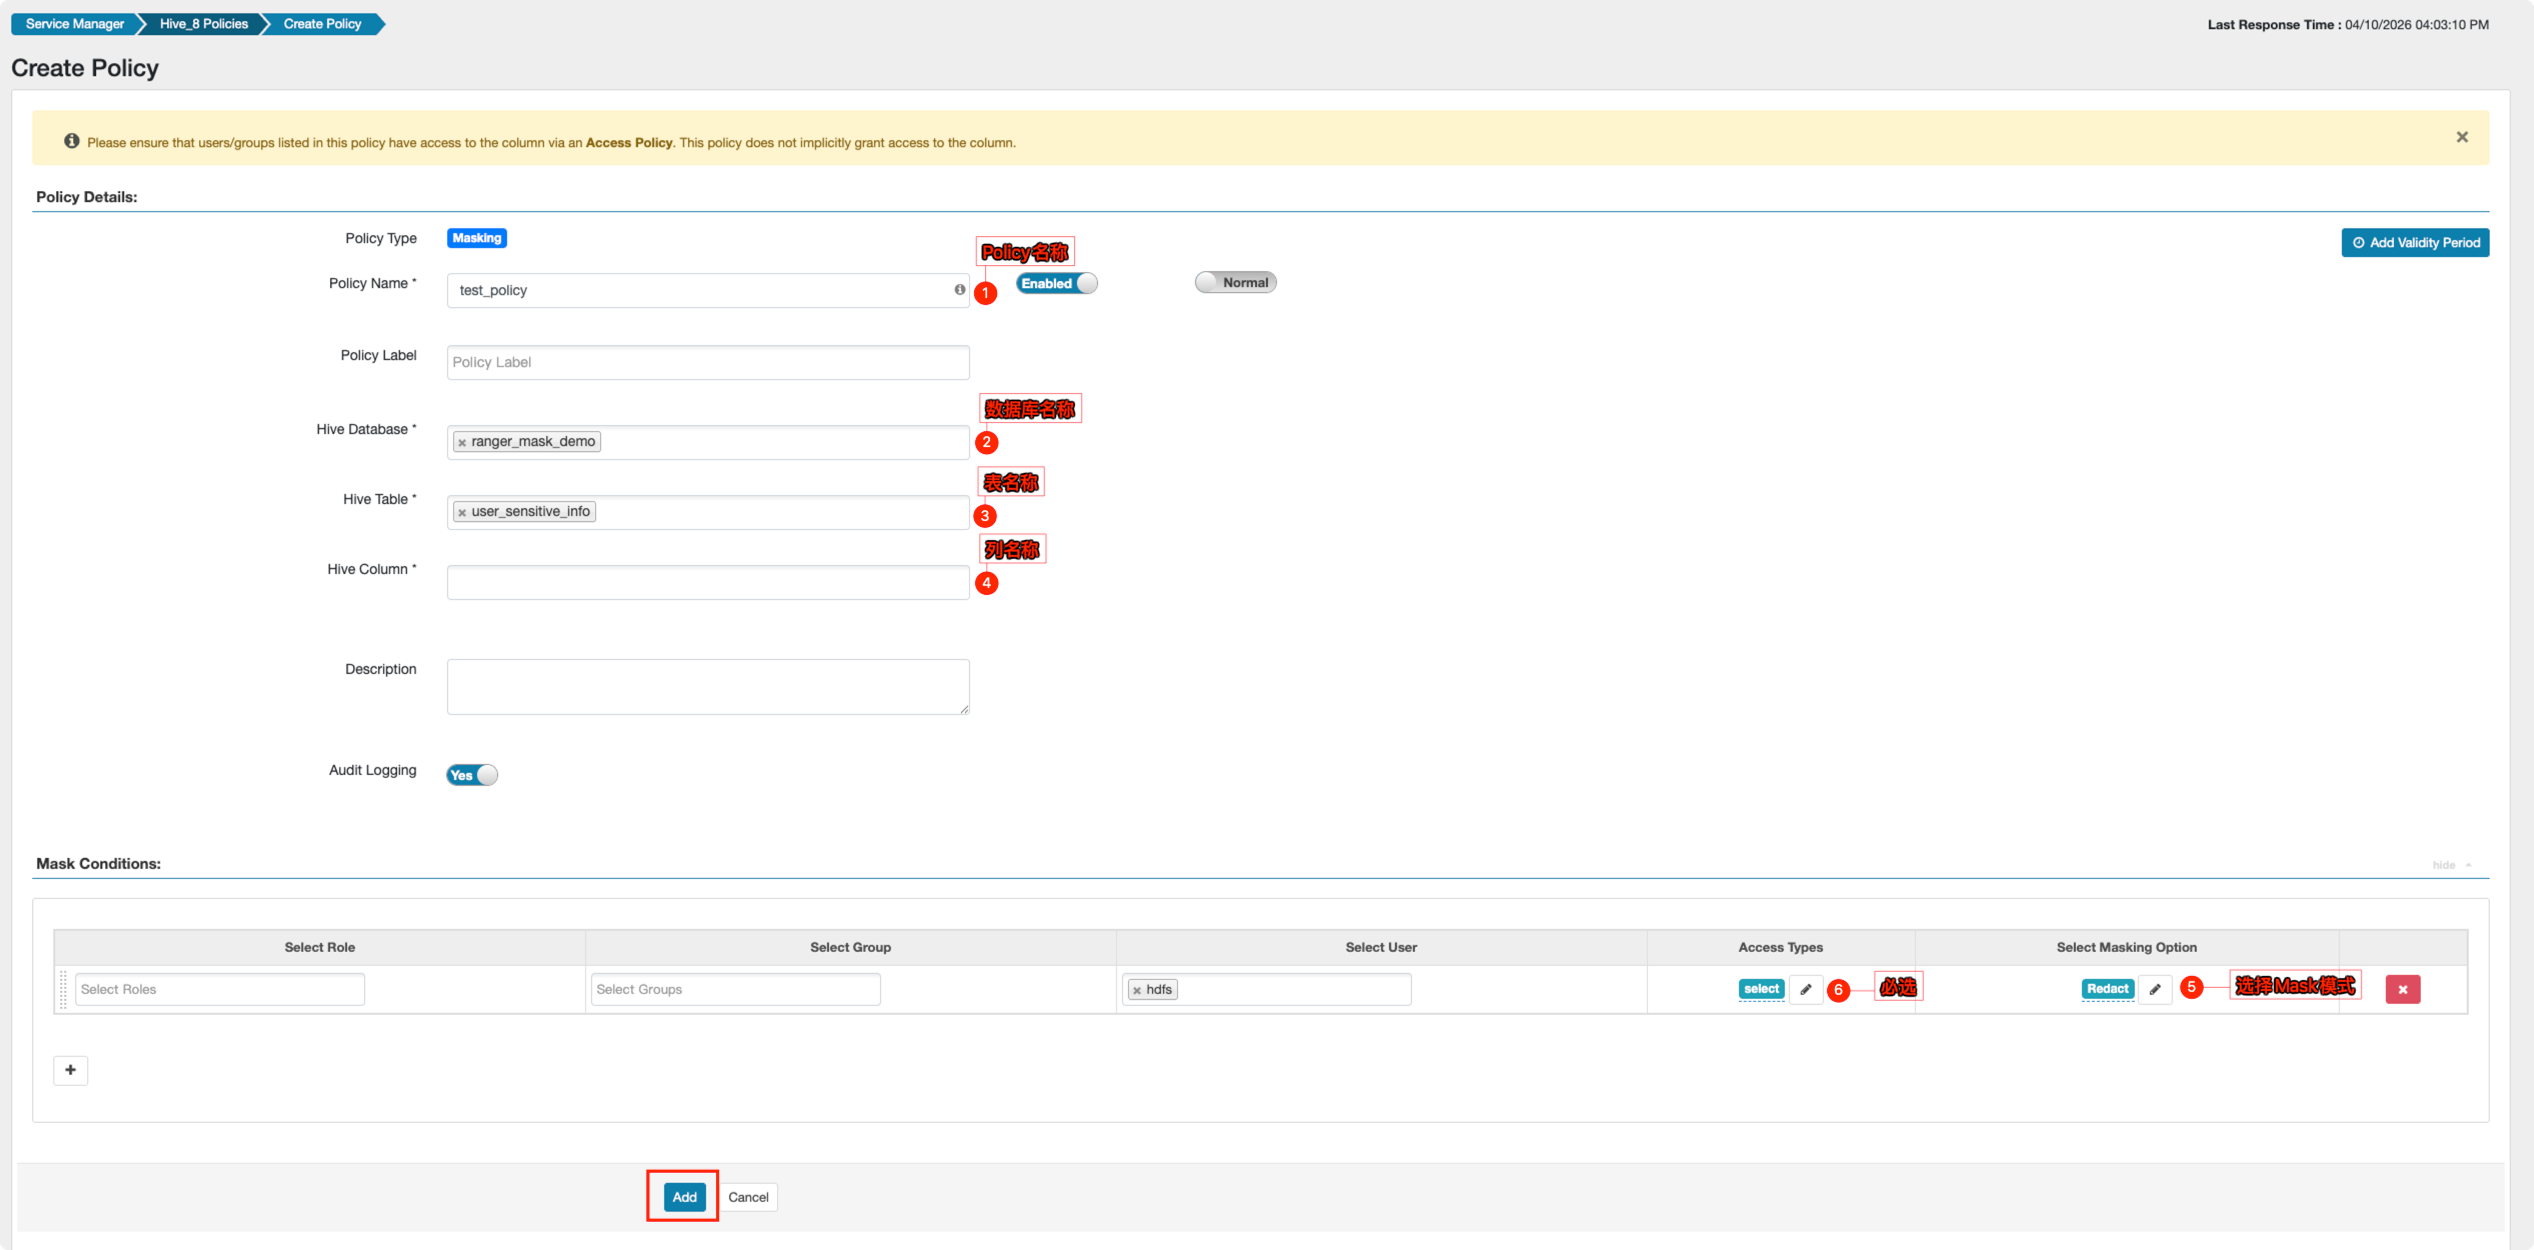Edit masking option with pencil icon
Image resolution: width=2534 pixels, height=1250 pixels.
click(x=2155, y=989)
